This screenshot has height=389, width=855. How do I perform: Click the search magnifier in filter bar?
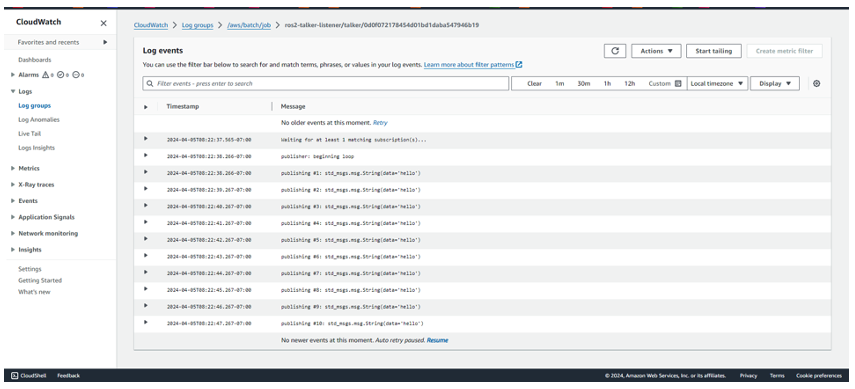tap(150, 83)
